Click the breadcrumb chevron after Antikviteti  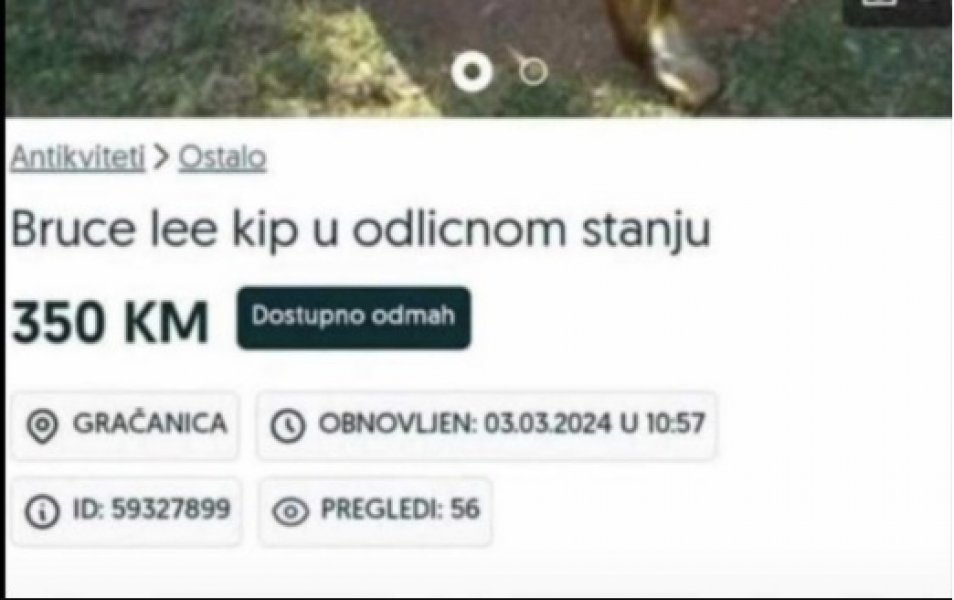click(x=161, y=158)
